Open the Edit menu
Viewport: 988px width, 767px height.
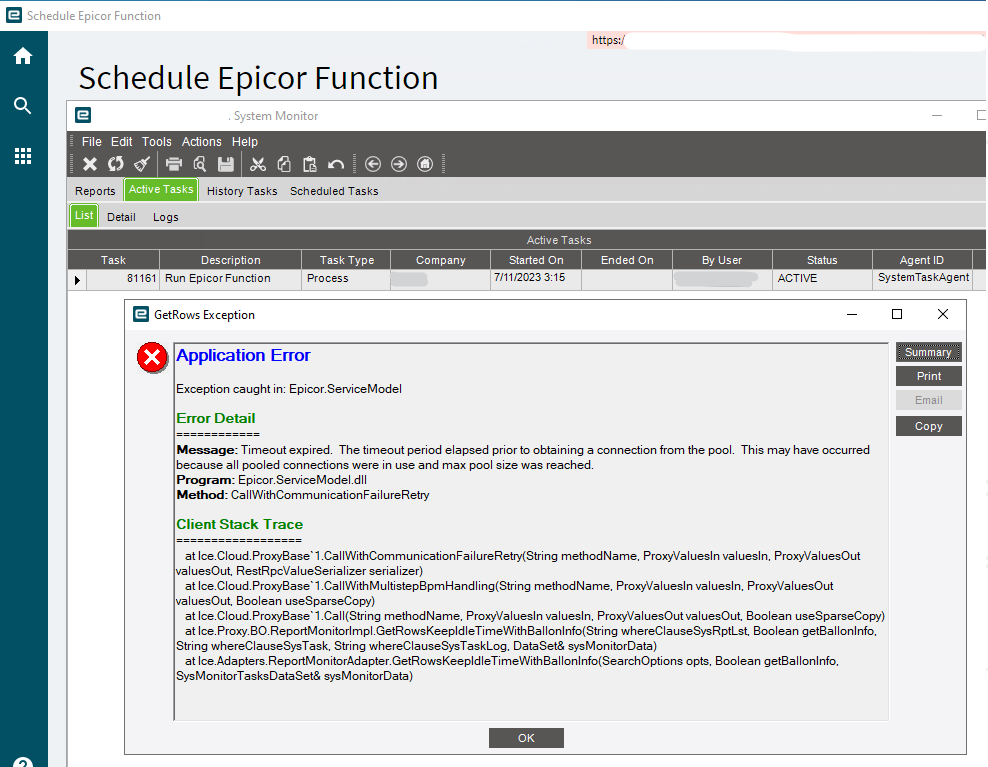[122, 142]
